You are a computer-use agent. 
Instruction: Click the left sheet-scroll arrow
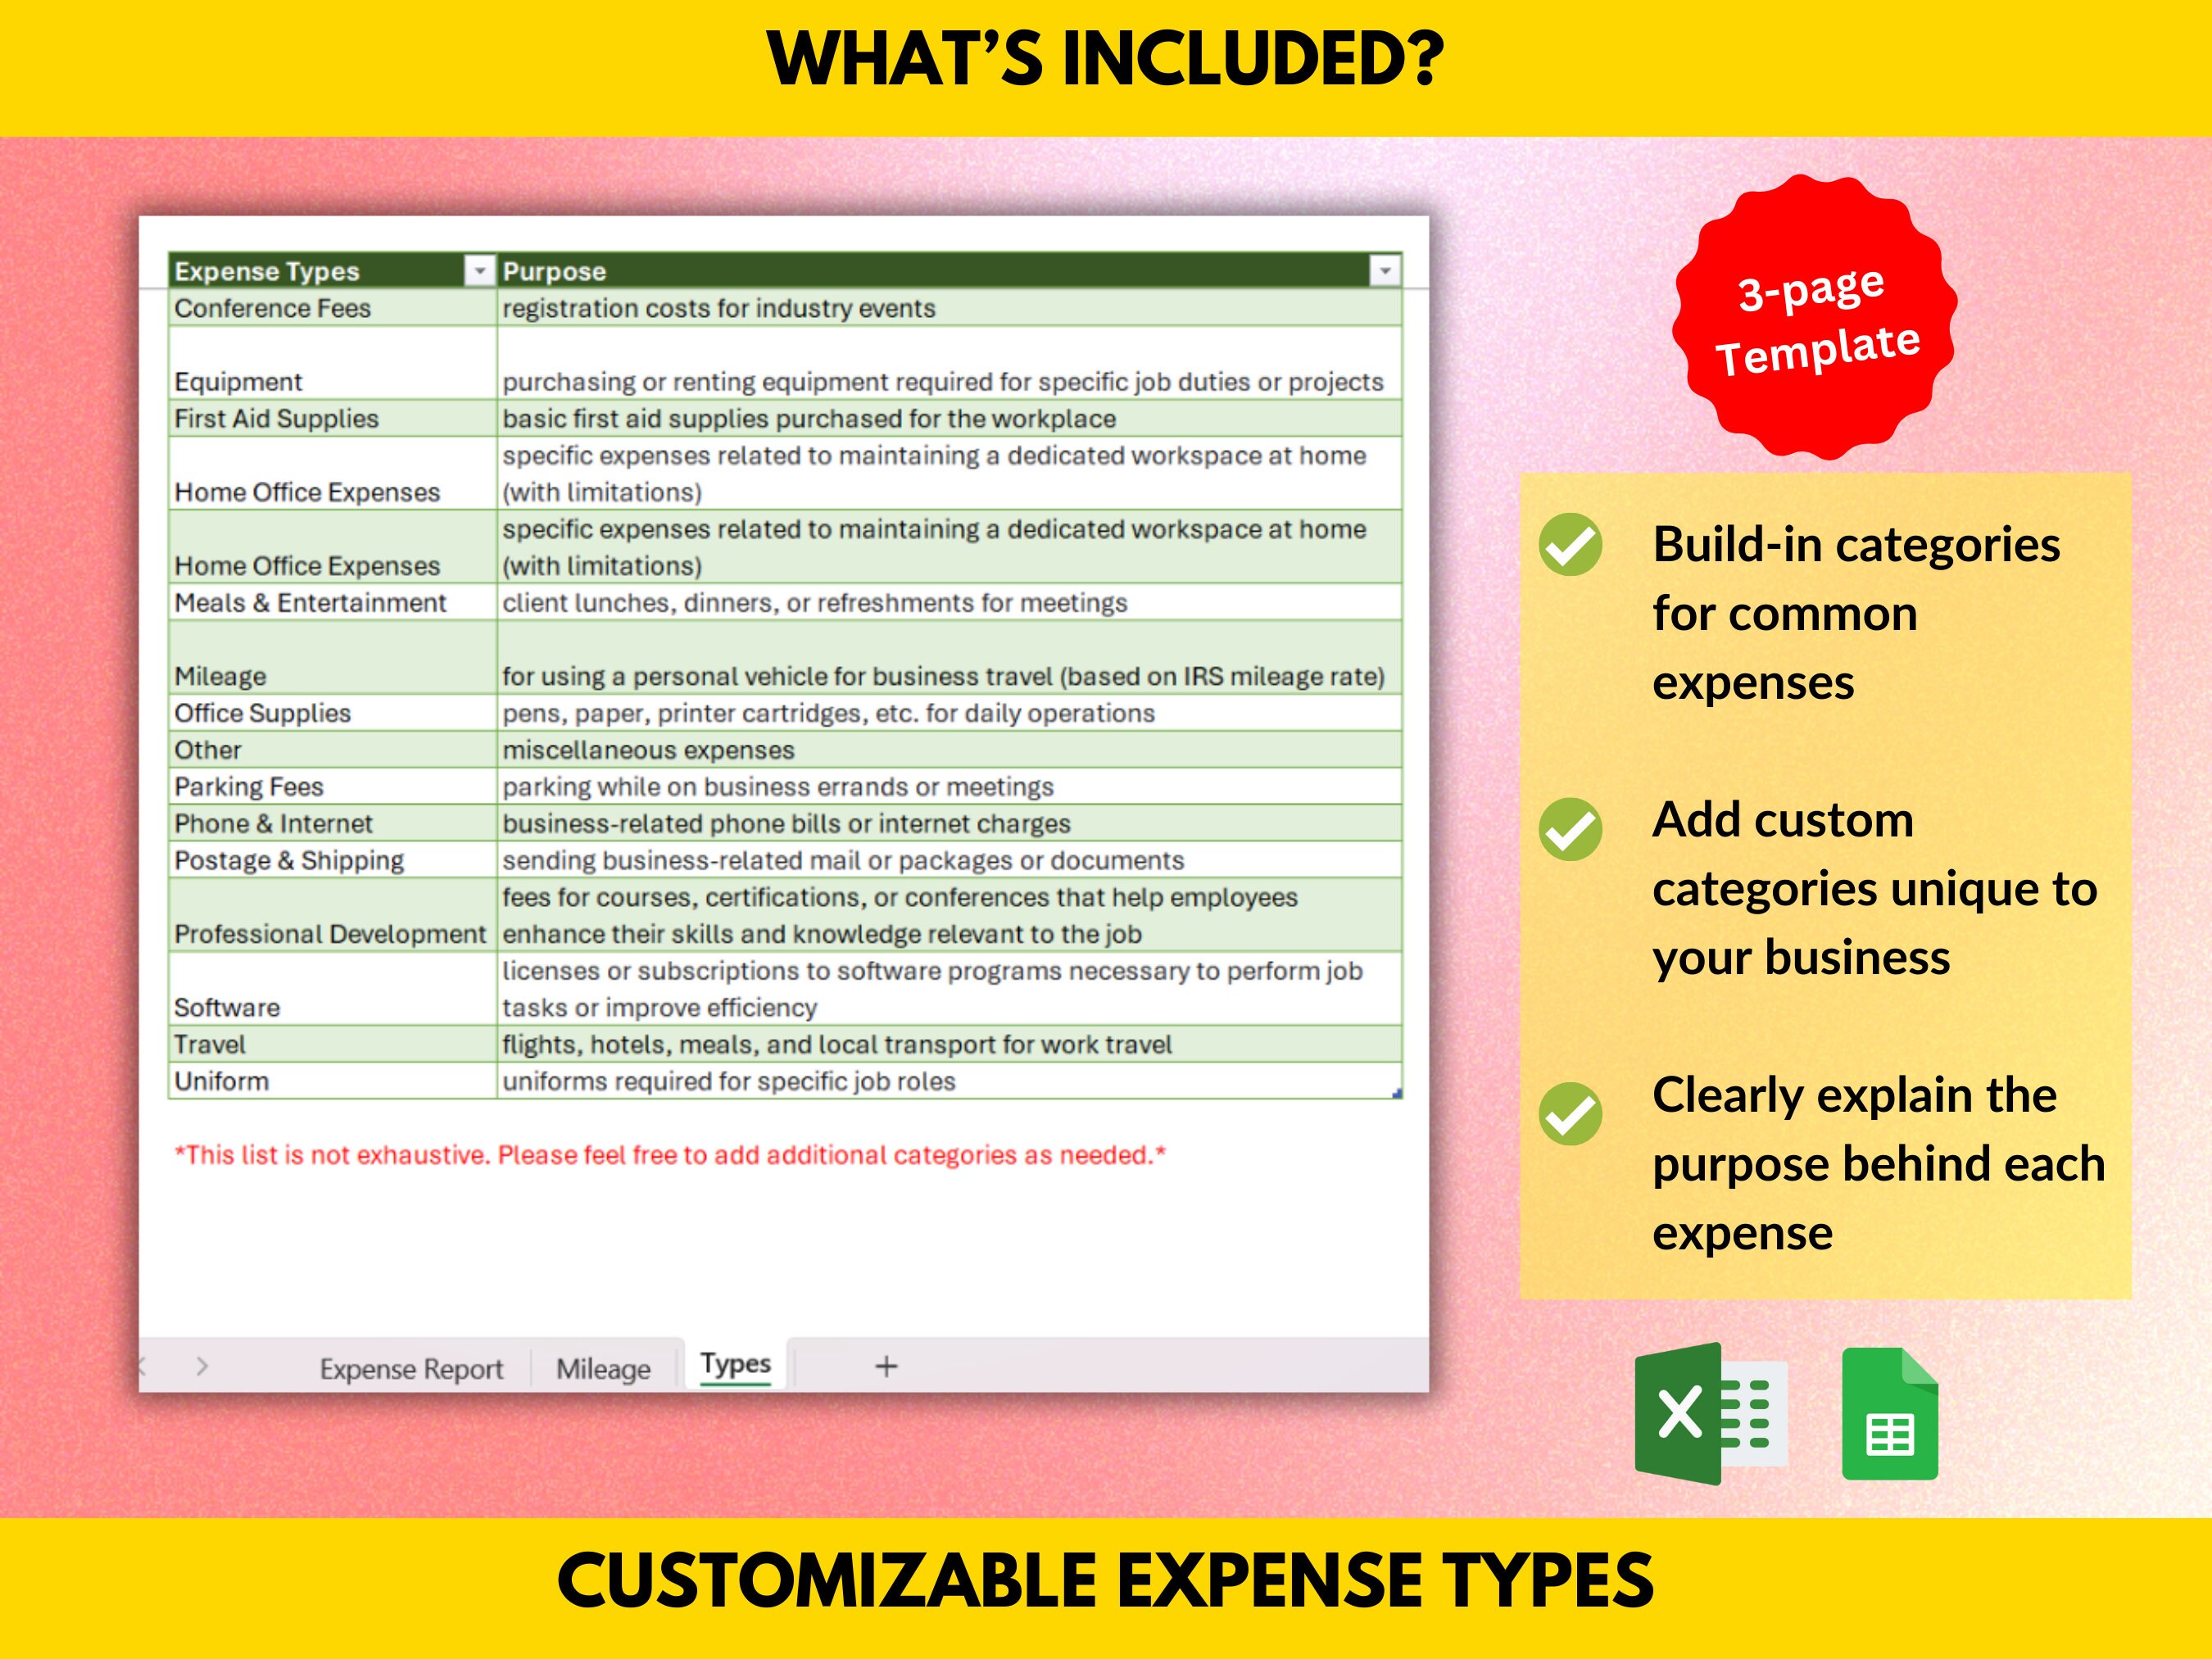point(144,1369)
